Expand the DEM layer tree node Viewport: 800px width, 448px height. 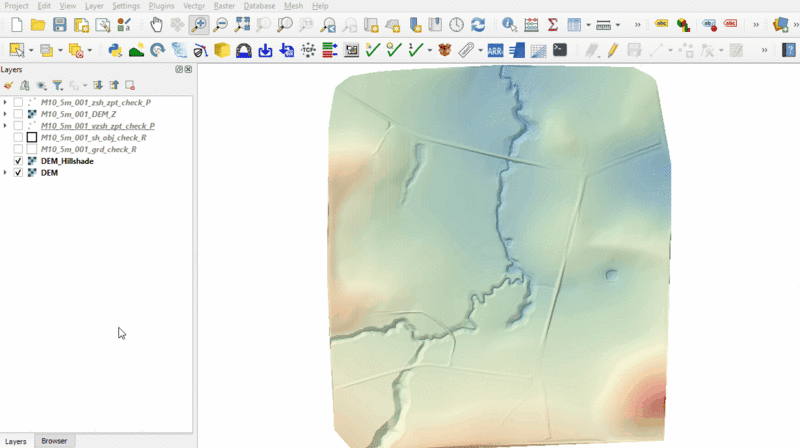6,173
